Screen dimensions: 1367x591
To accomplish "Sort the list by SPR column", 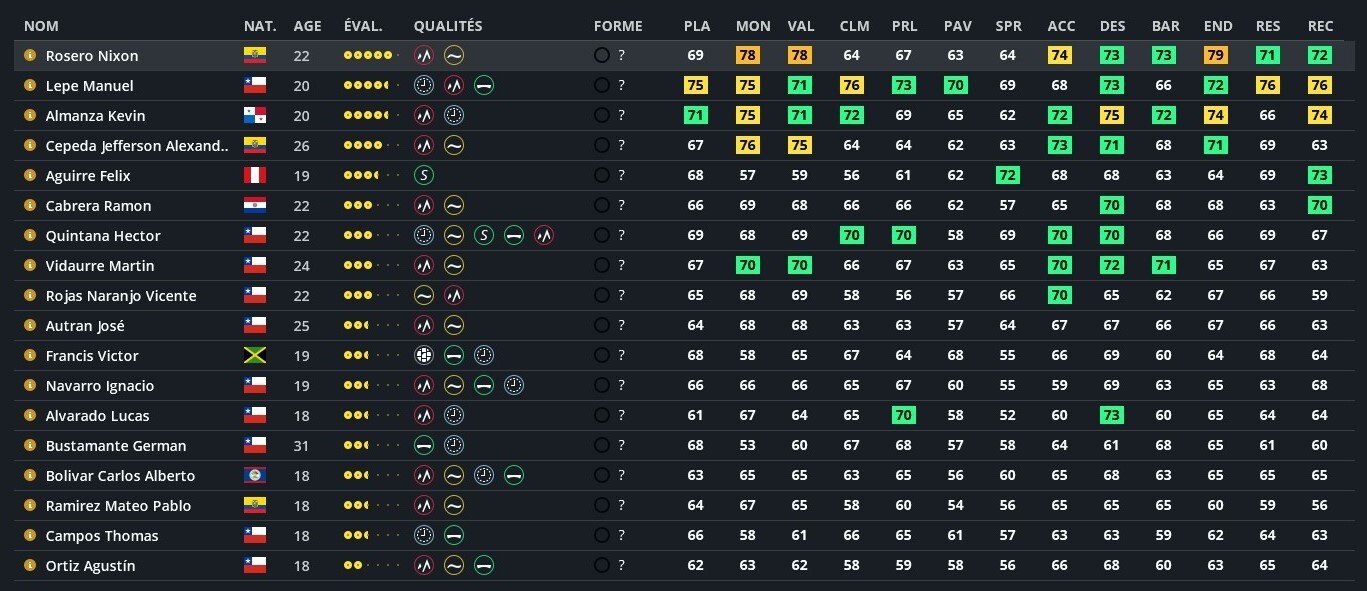I will click(x=1008, y=26).
